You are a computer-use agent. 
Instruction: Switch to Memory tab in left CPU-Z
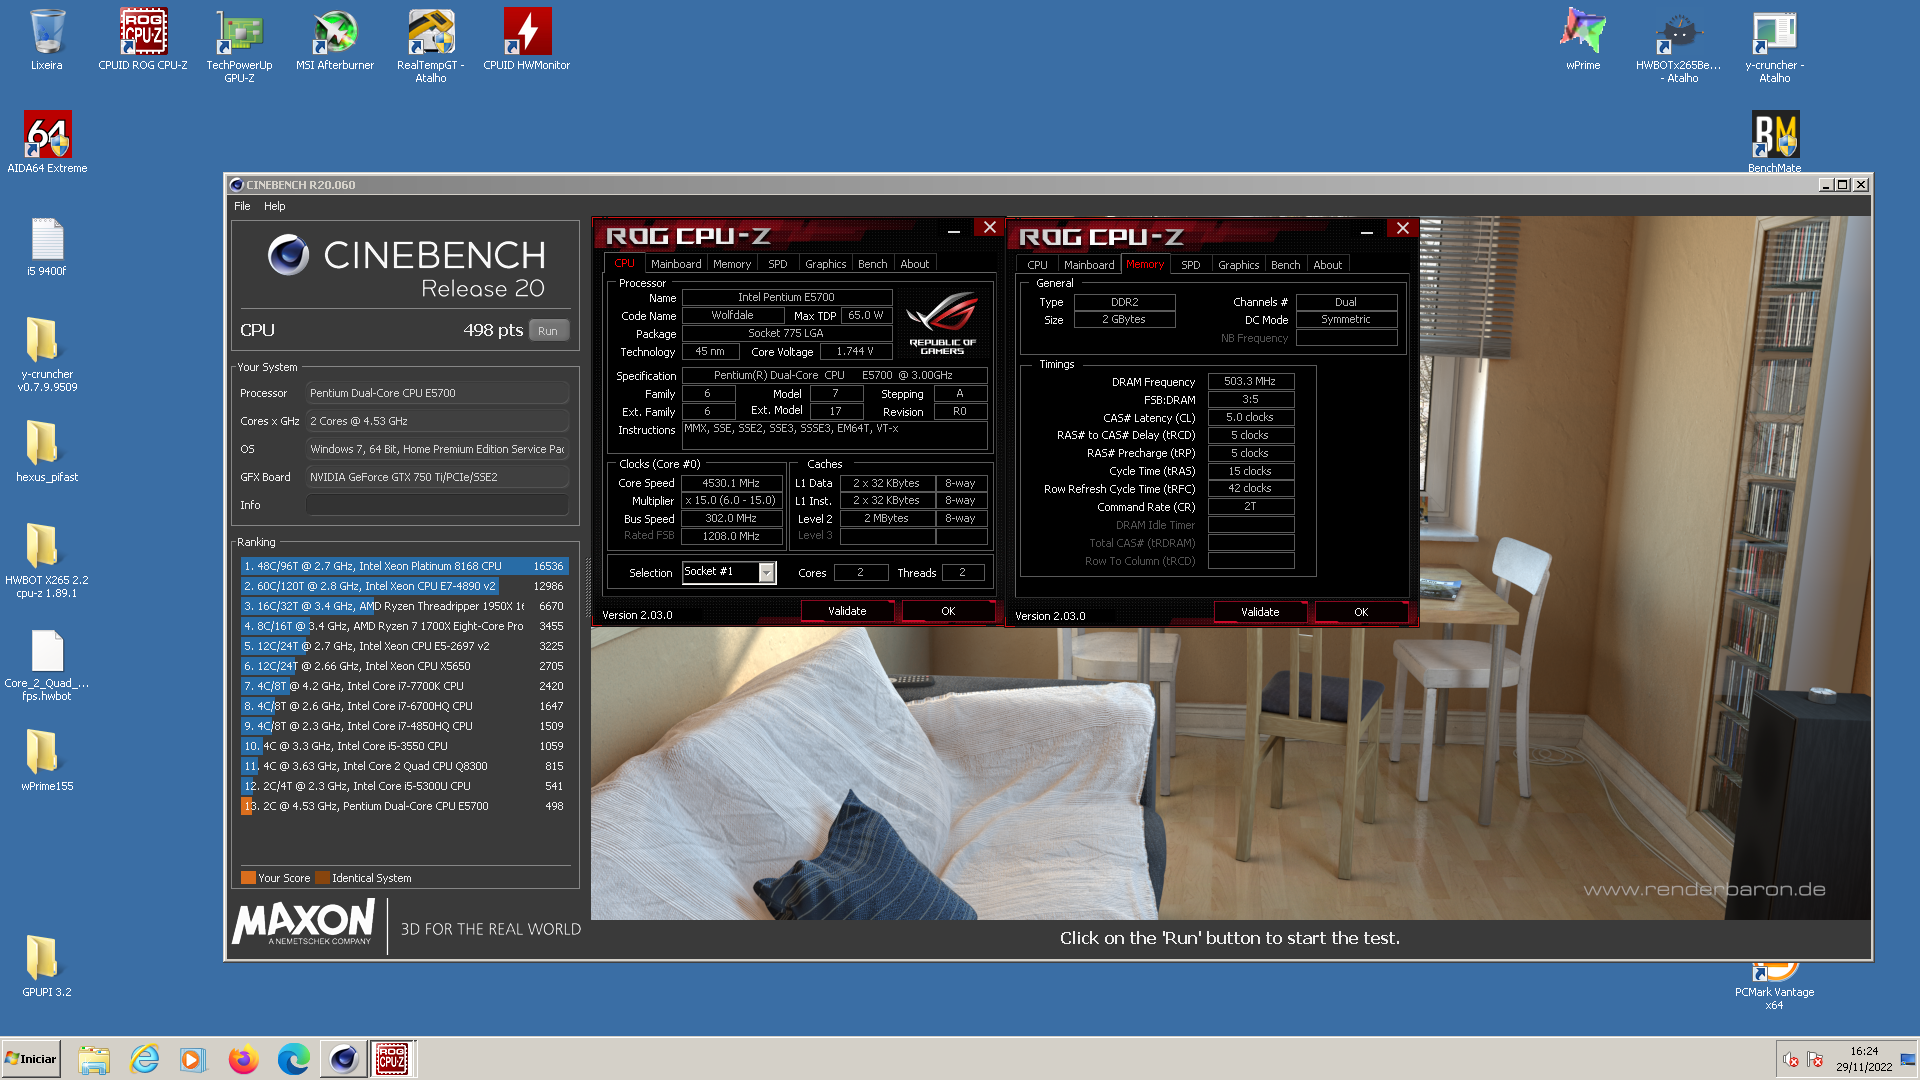732,264
